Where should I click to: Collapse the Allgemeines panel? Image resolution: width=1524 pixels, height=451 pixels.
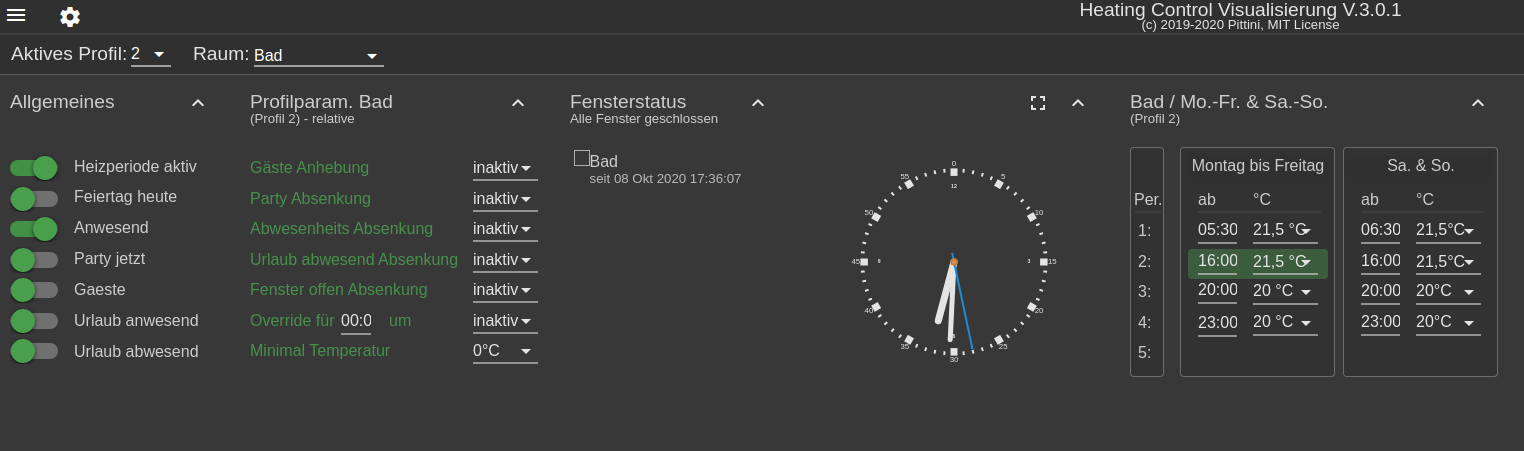click(198, 103)
